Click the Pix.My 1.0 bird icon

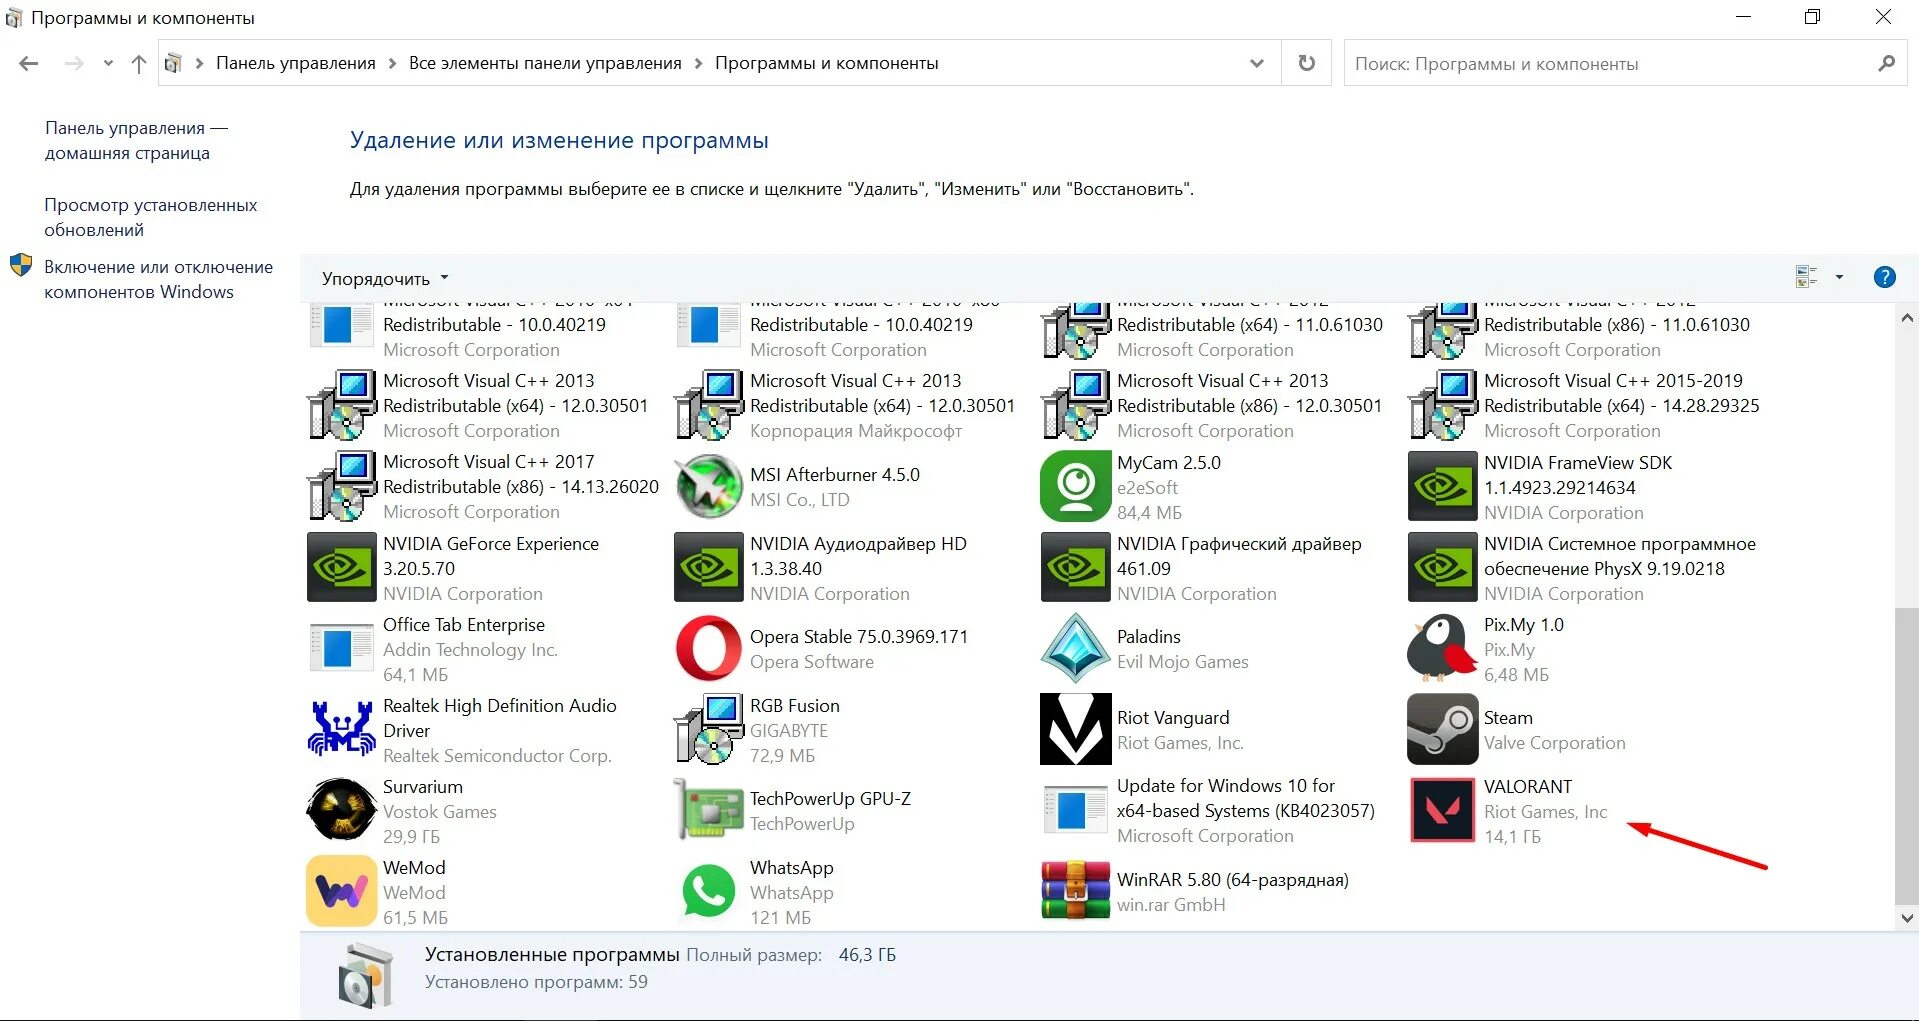point(1442,648)
